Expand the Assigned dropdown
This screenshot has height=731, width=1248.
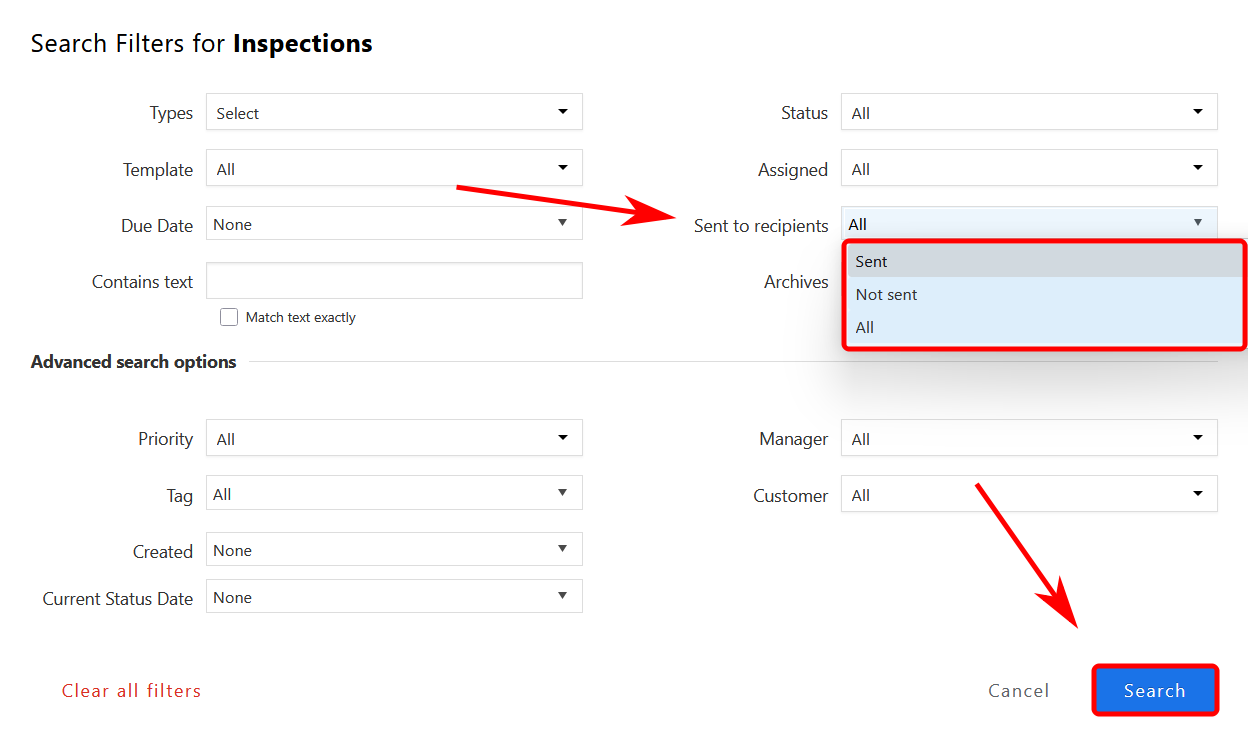tap(1029, 169)
